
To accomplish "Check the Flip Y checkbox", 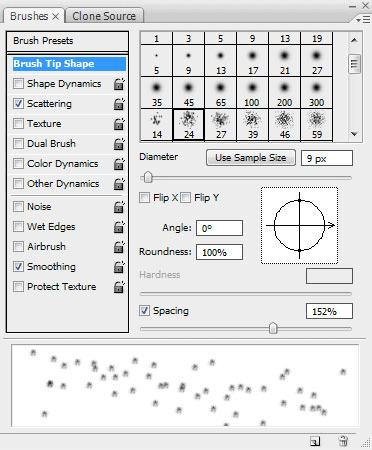I will (x=186, y=197).
